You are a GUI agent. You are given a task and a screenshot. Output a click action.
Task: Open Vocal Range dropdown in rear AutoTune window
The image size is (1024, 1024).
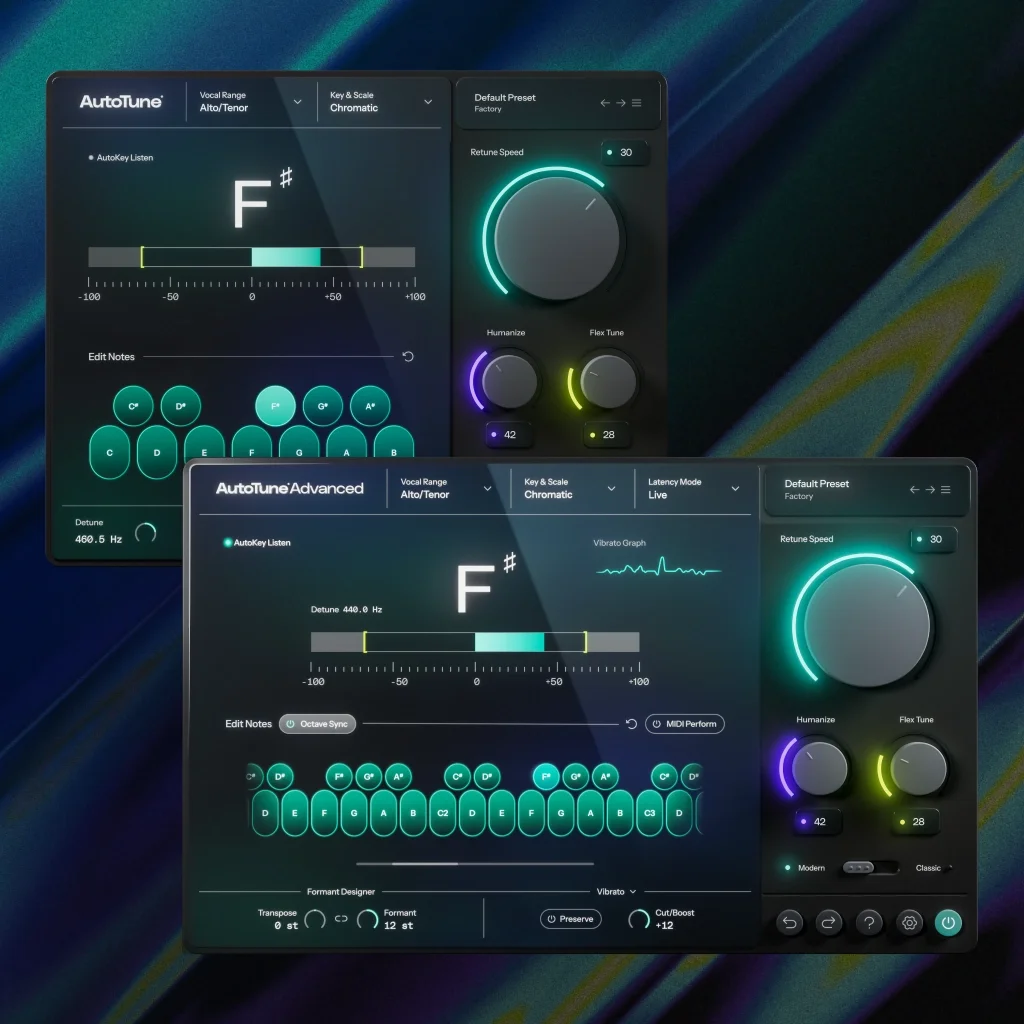coord(251,101)
